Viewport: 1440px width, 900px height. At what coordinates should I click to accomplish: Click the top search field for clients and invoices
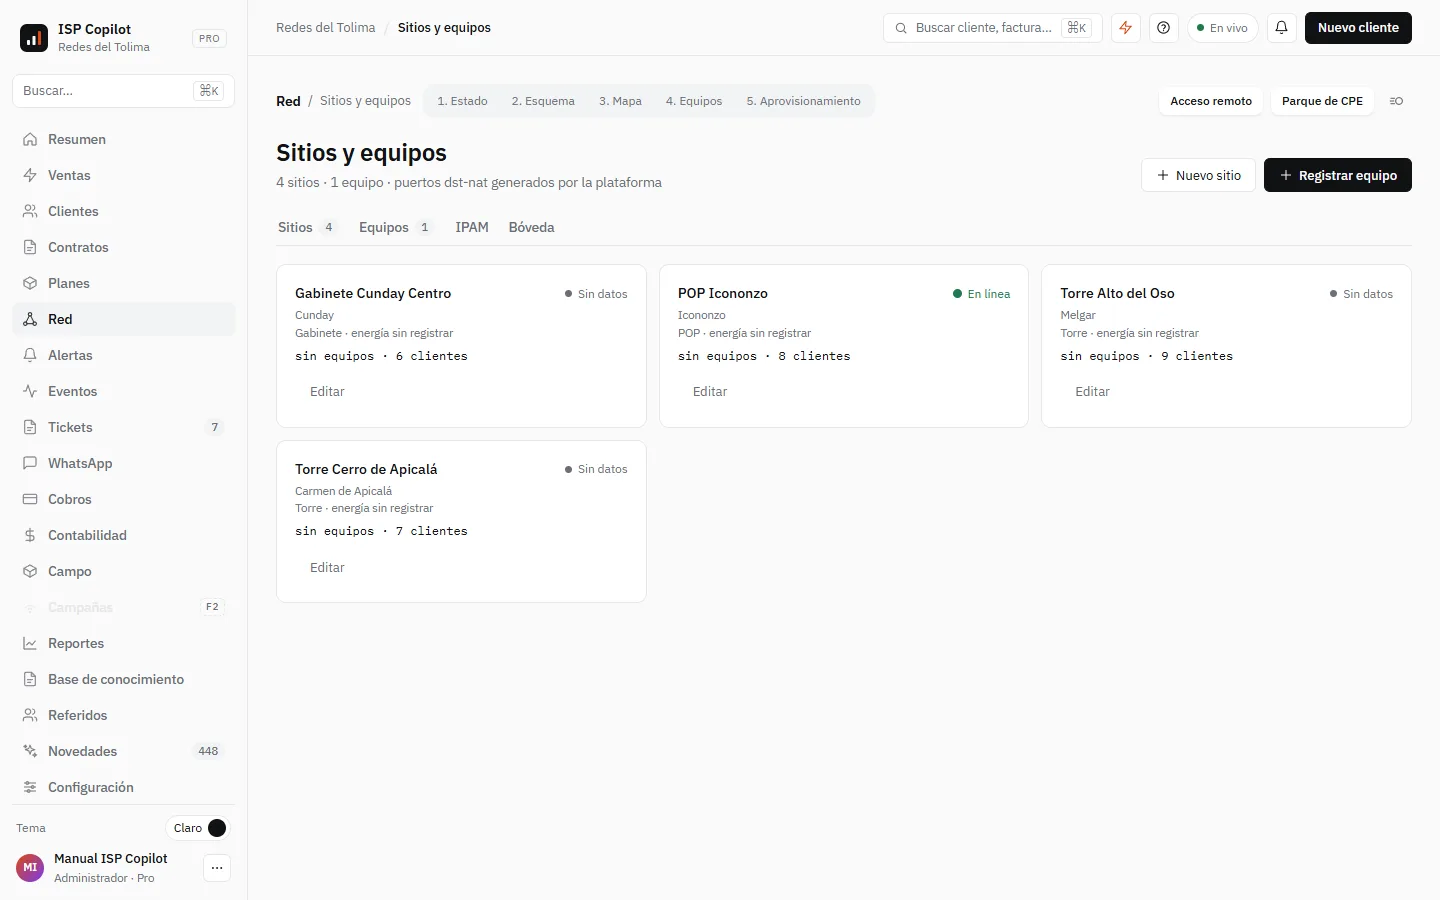pyautogui.click(x=992, y=28)
